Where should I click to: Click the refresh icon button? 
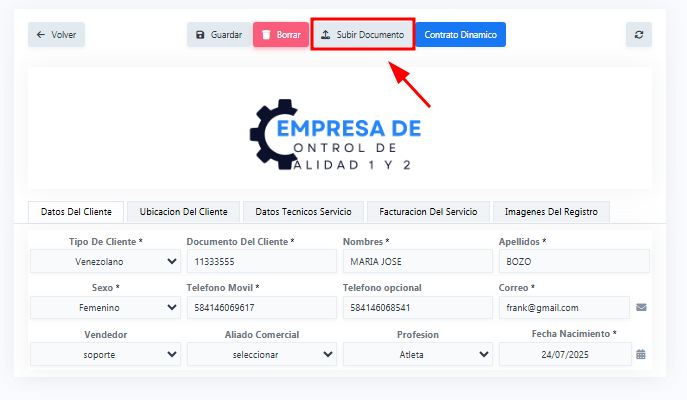pyautogui.click(x=639, y=34)
